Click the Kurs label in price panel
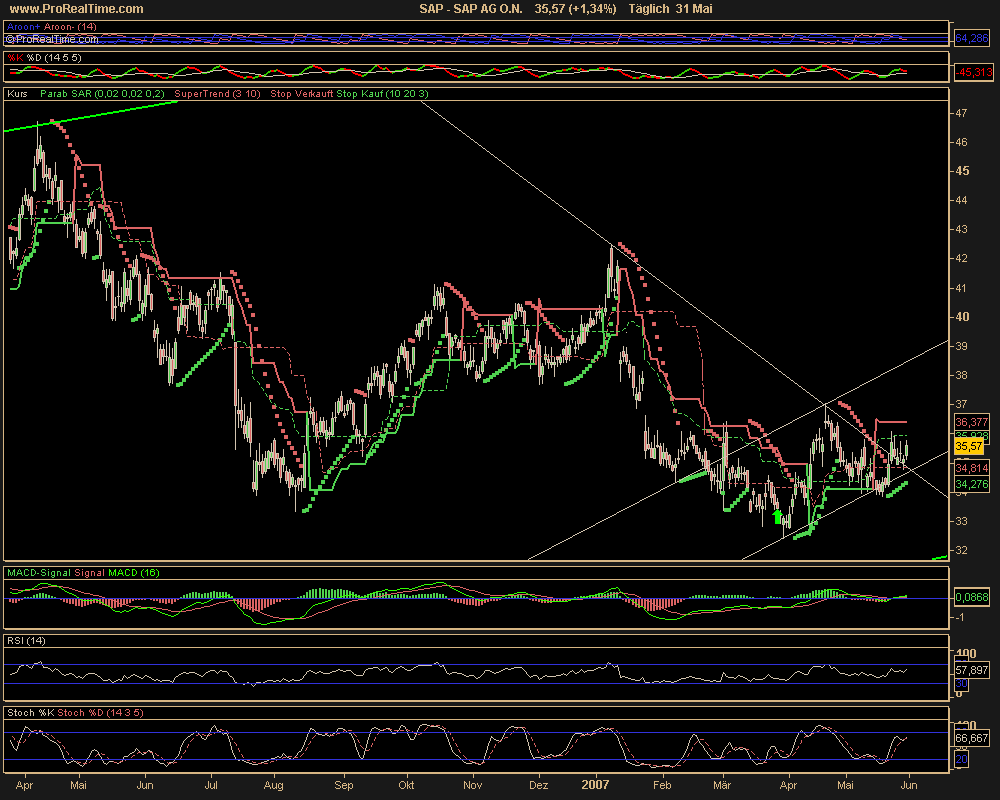 tap(16, 93)
